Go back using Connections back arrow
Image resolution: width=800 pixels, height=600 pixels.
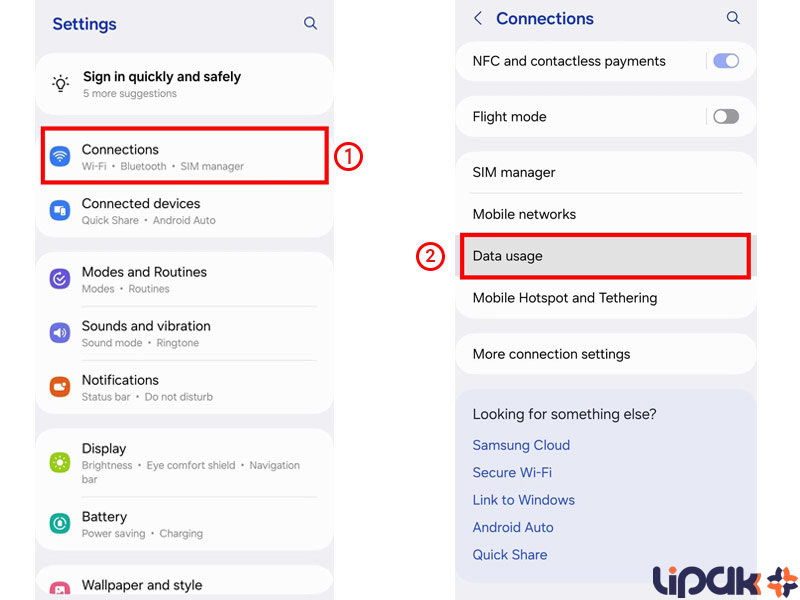[478, 18]
